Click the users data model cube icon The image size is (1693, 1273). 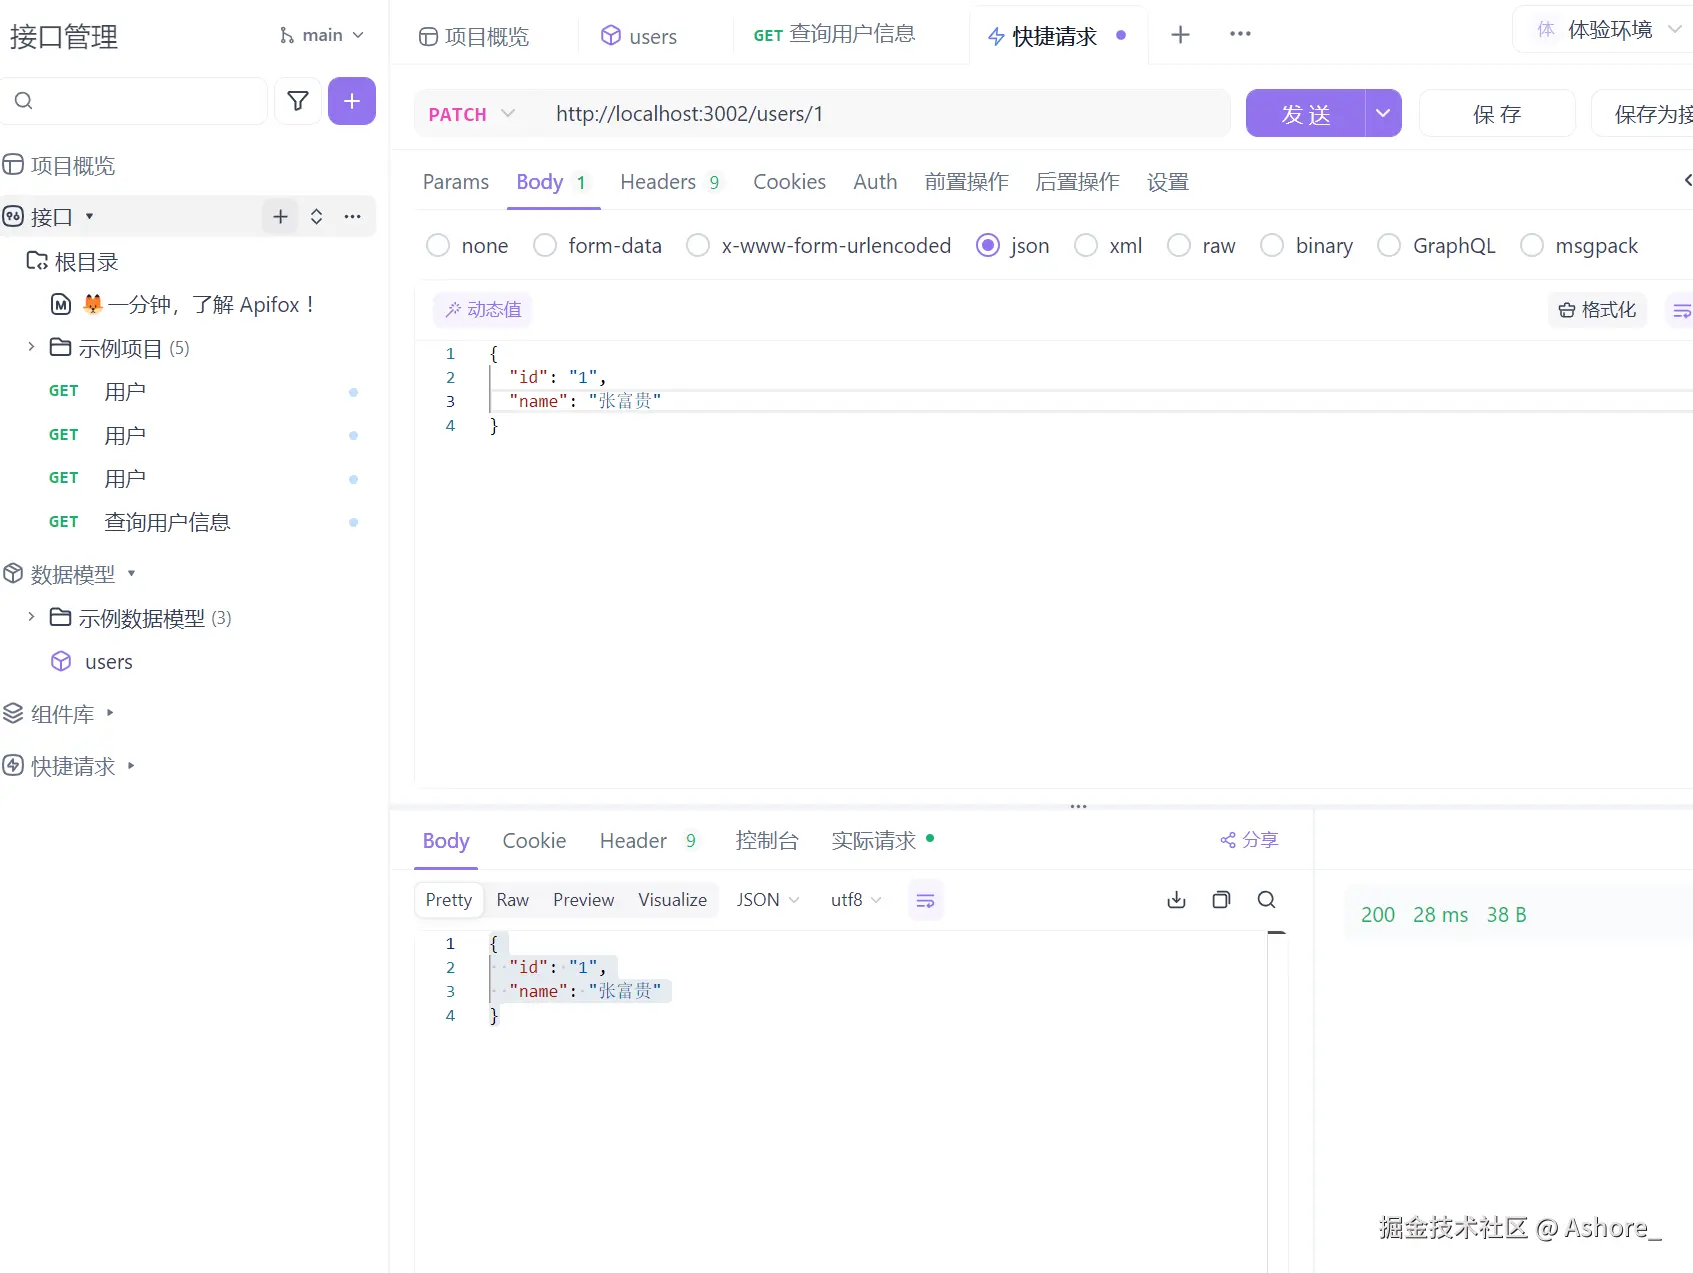[x=61, y=661]
